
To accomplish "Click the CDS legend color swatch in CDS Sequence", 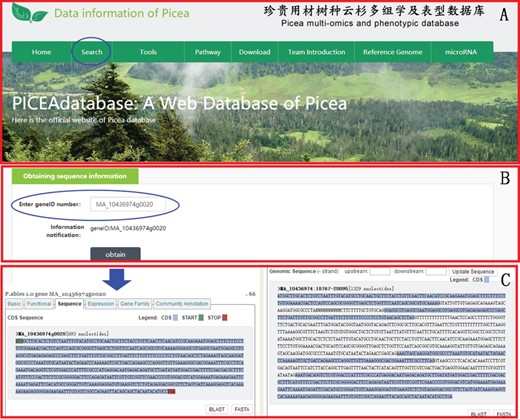I will (175, 318).
